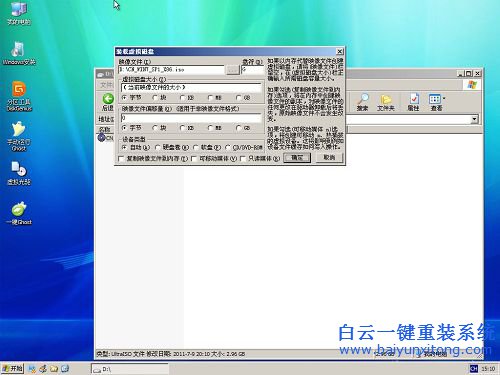The image size is (500, 375).
Task: Click the status bar file details text
Action: pos(171,354)
